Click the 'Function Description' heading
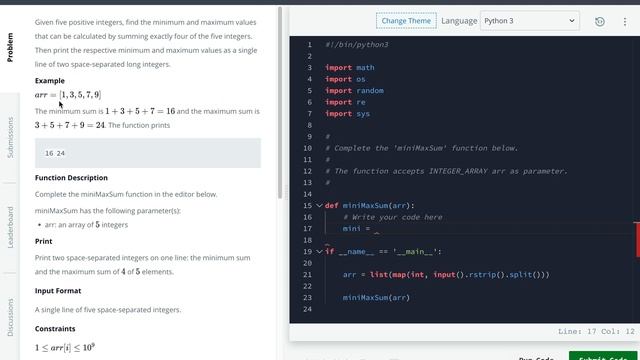Viewport: 640px width, 360px height. 71,178
